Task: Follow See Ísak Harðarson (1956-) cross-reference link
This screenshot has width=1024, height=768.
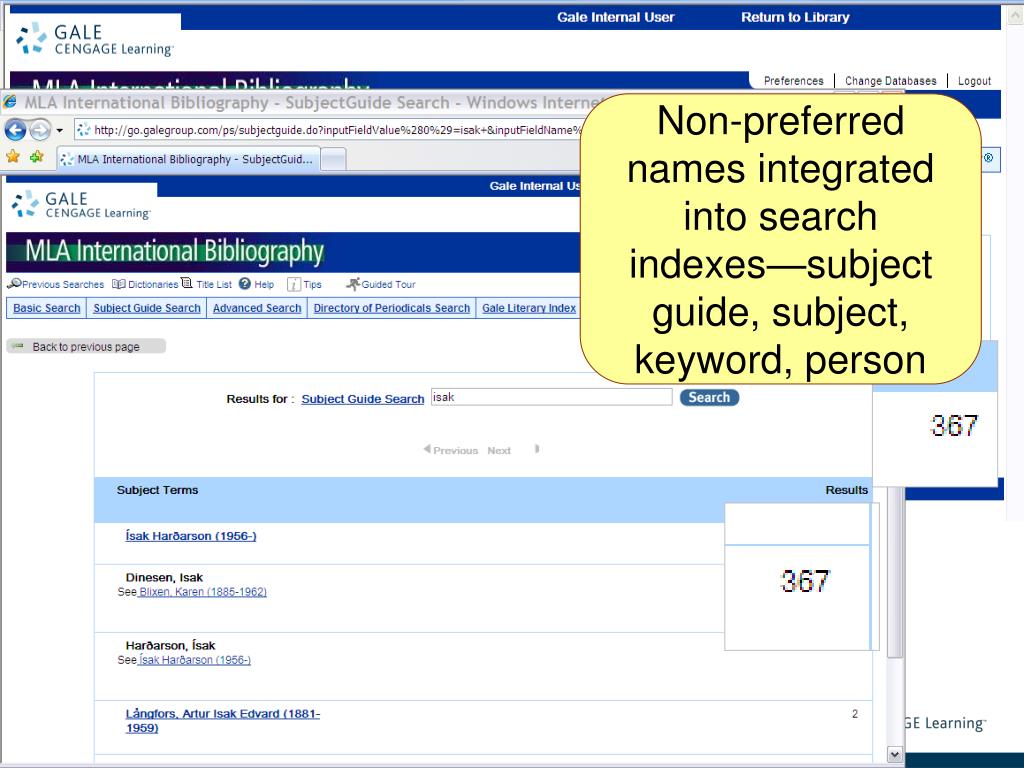Action: (x=195, y=660)
